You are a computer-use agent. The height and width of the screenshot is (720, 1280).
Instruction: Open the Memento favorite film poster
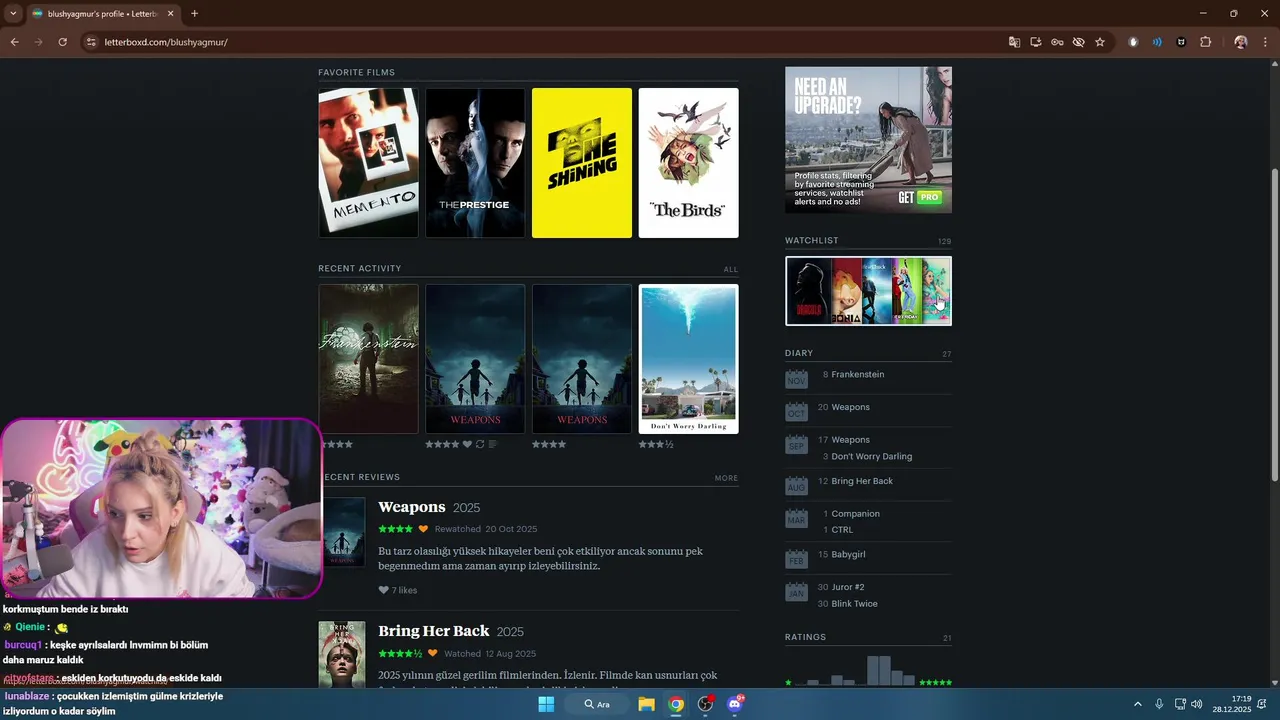[368, 163]
